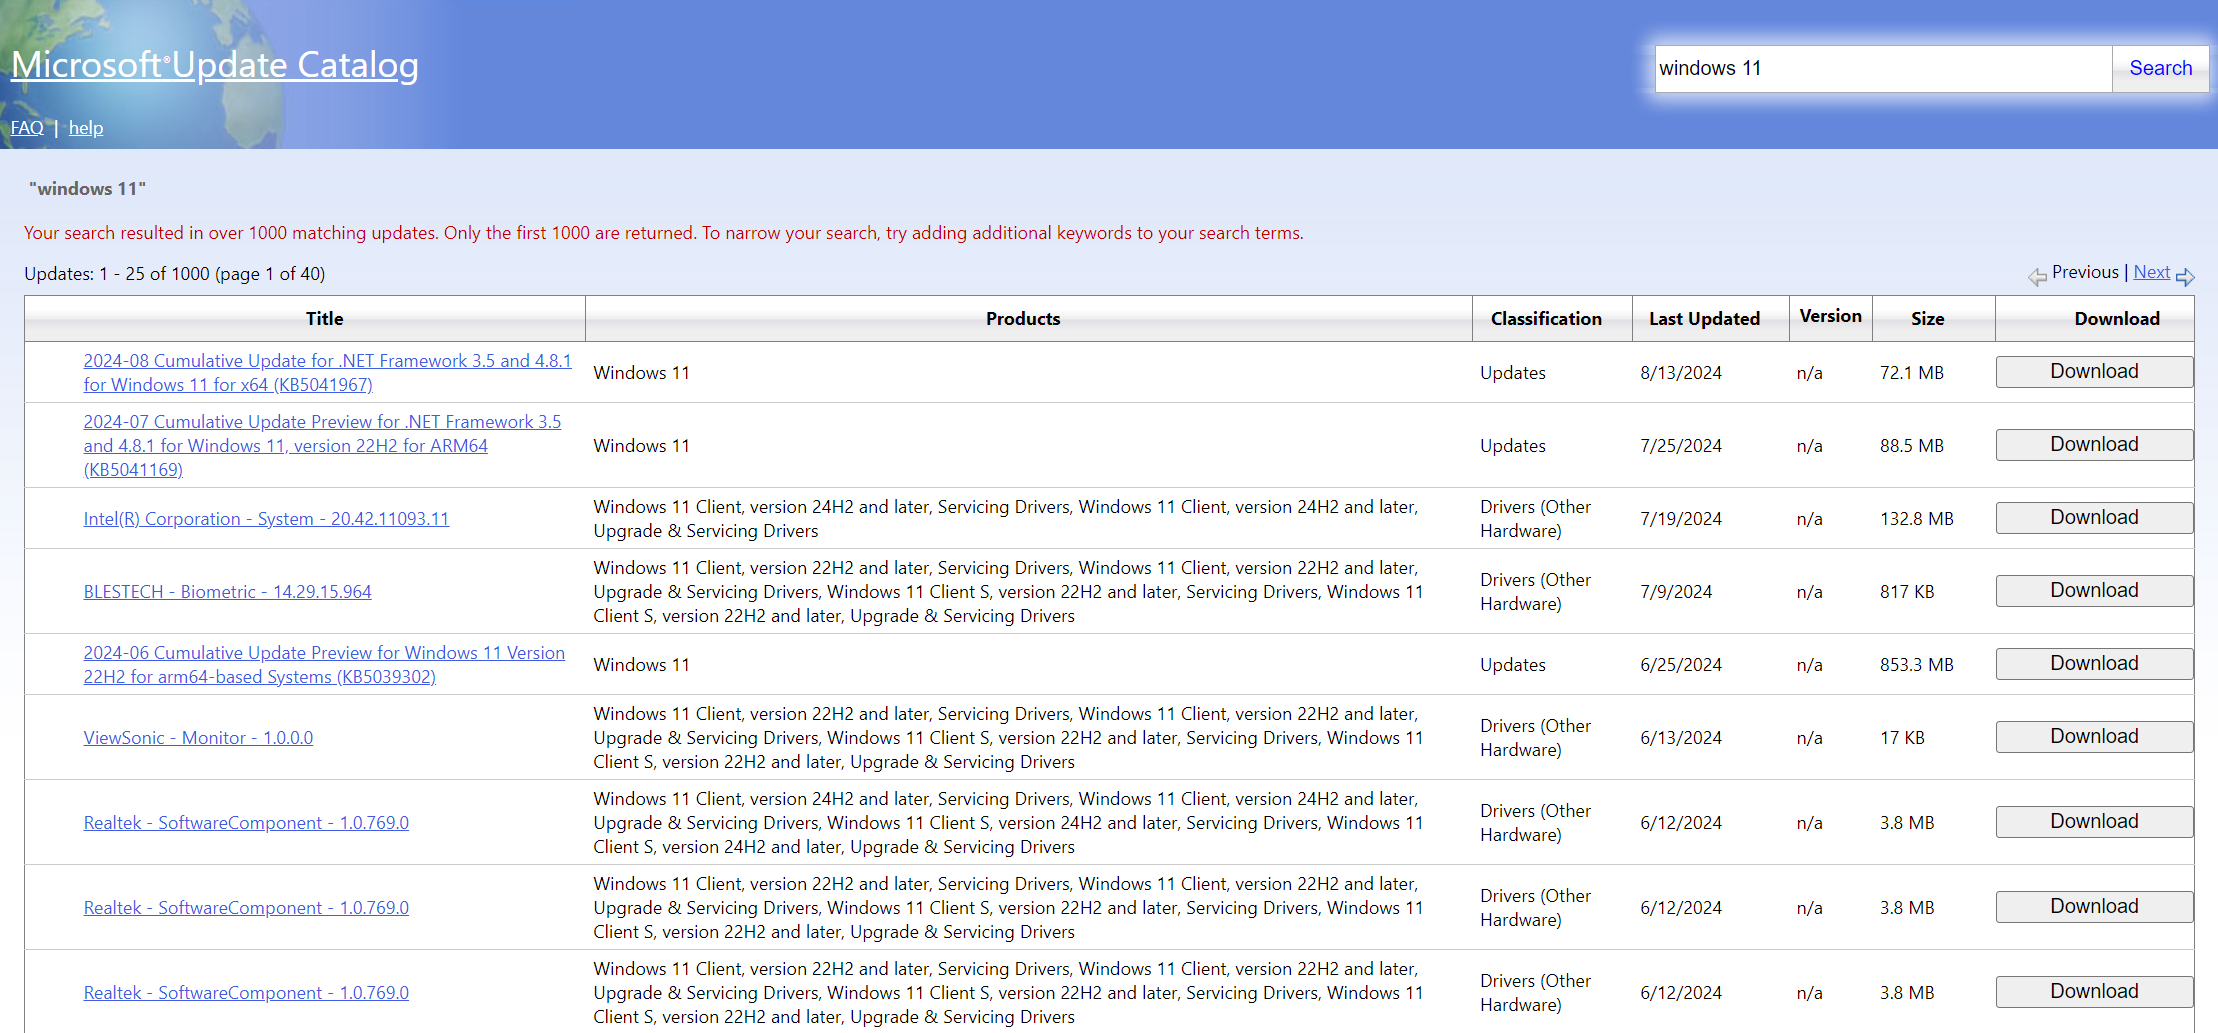
Task: Click the 72.1 MB size value
Action: [x=1912, y=373]
